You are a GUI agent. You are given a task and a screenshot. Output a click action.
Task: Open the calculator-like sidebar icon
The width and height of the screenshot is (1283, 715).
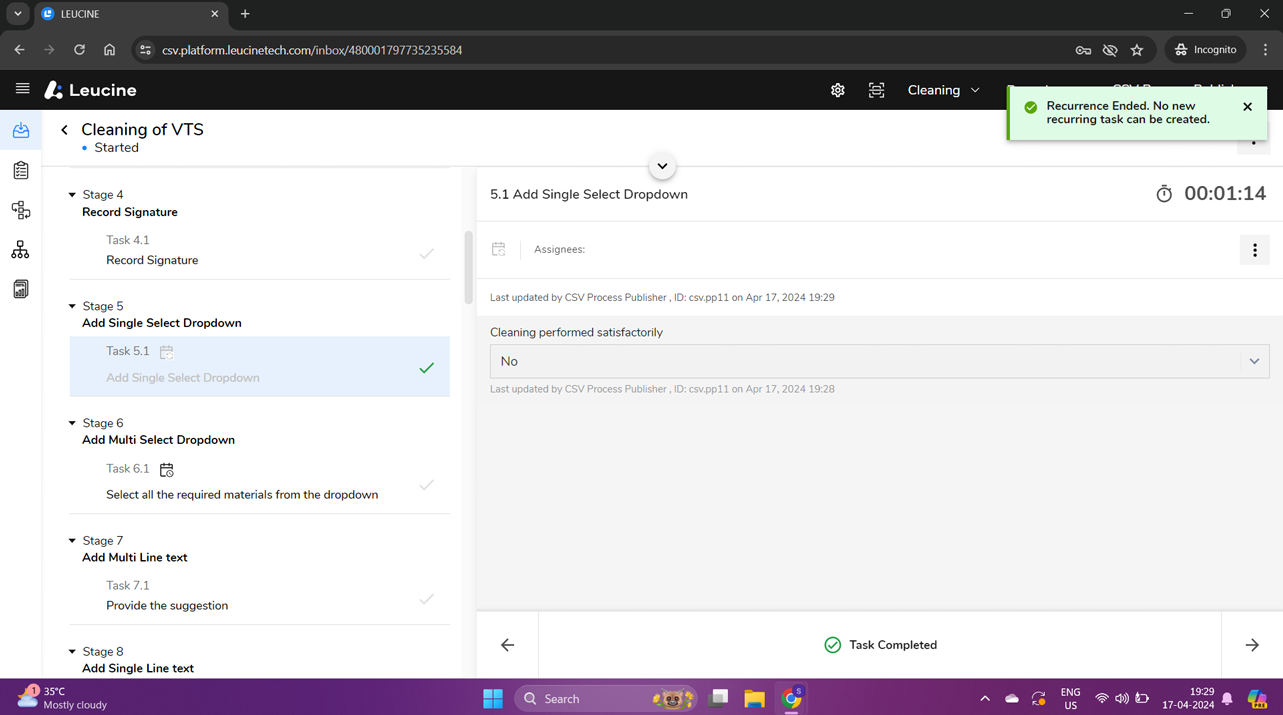tap(21, 289)
